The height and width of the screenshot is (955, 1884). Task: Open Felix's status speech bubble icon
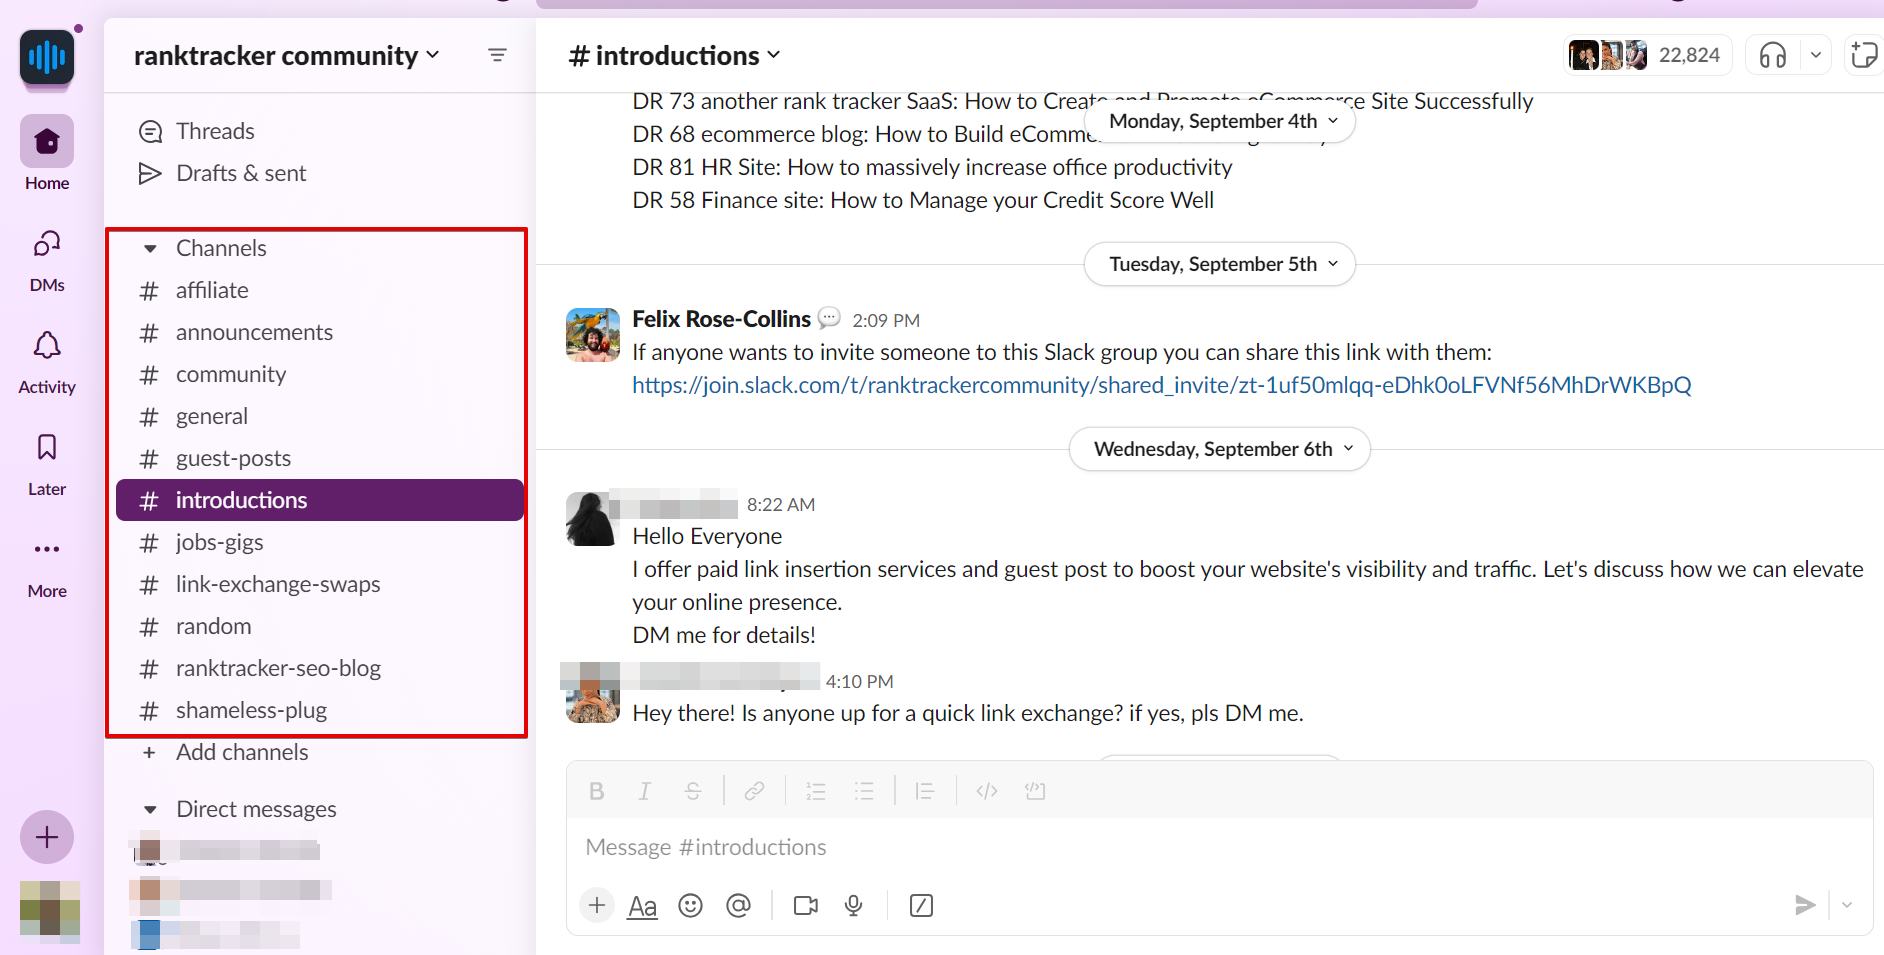829,318
